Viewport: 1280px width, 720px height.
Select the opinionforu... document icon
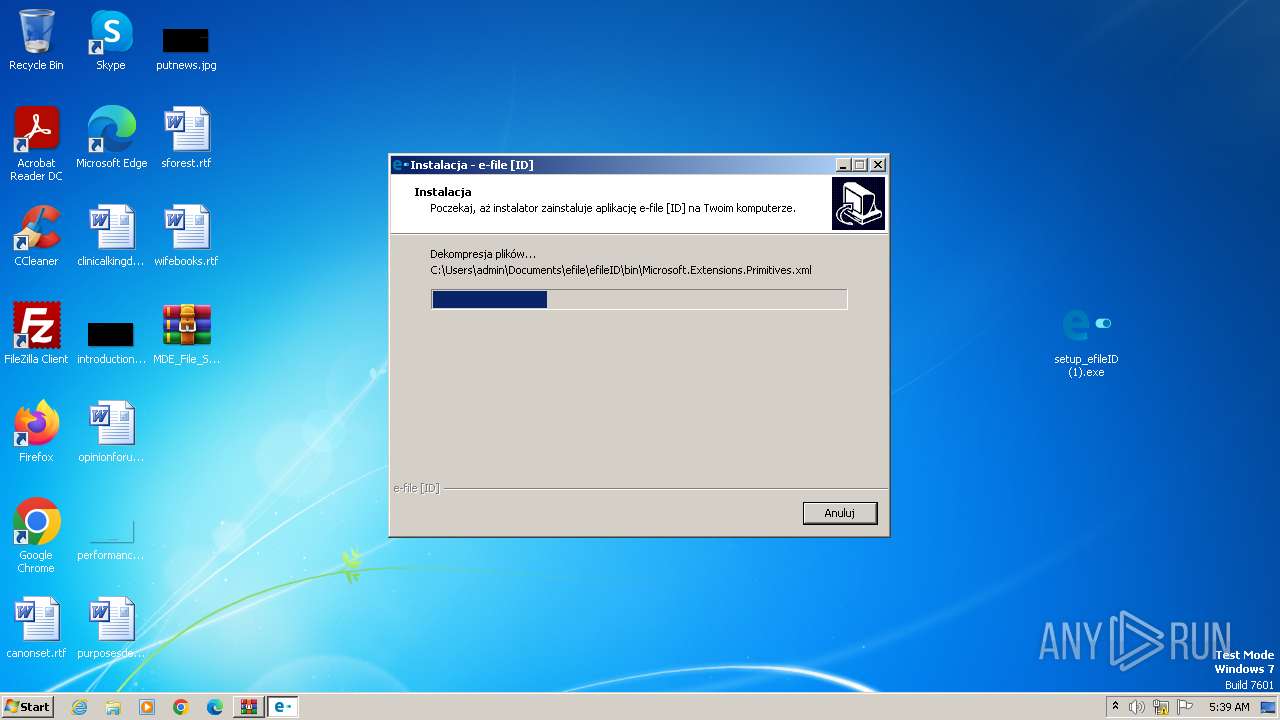pyautogui.click(x=111, y=432)
